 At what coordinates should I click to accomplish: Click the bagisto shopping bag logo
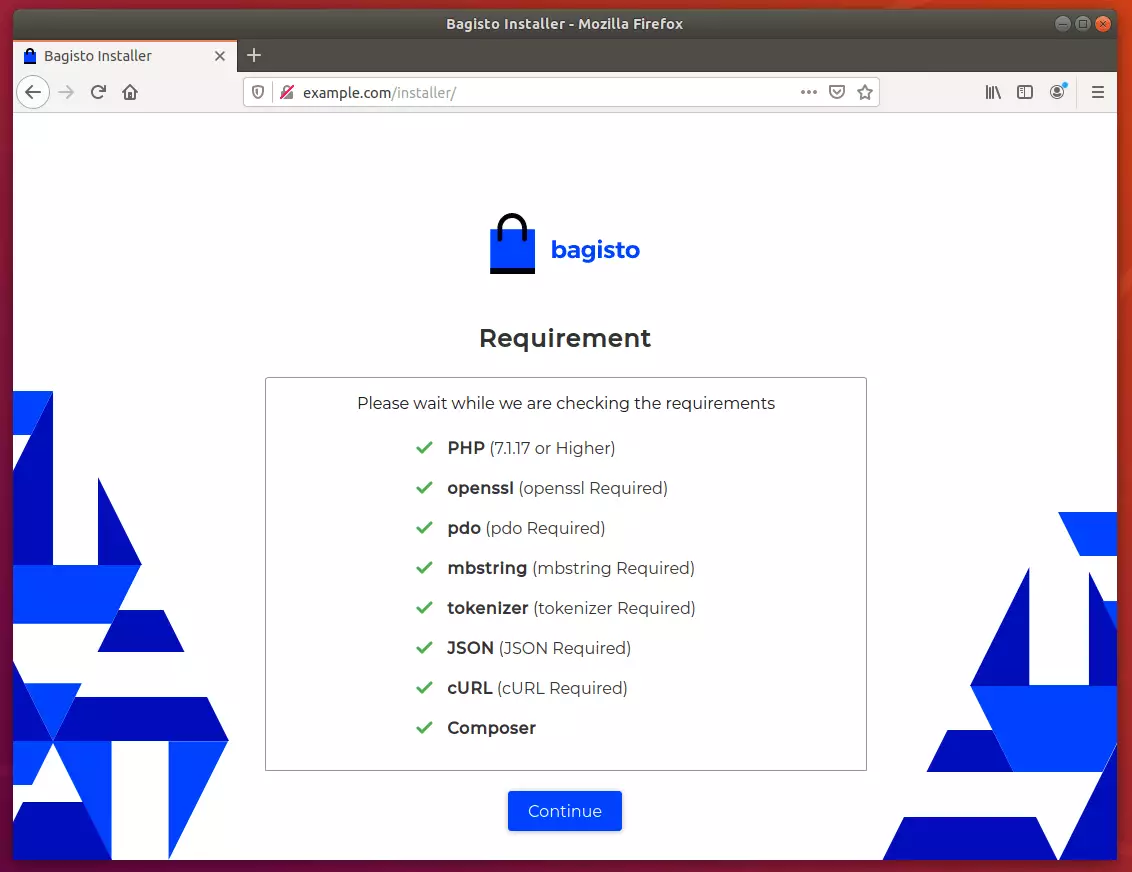click(x=513, y=244)
